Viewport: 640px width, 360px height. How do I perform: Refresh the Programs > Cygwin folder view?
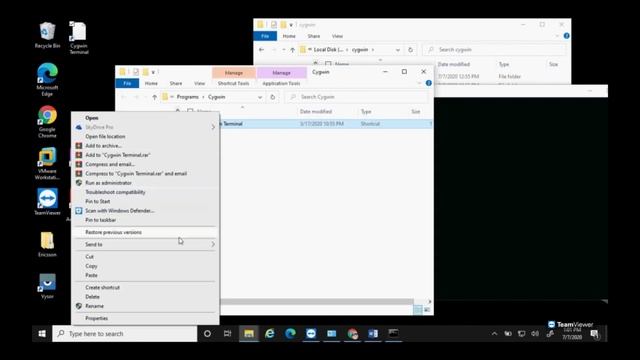click(273, 97)
